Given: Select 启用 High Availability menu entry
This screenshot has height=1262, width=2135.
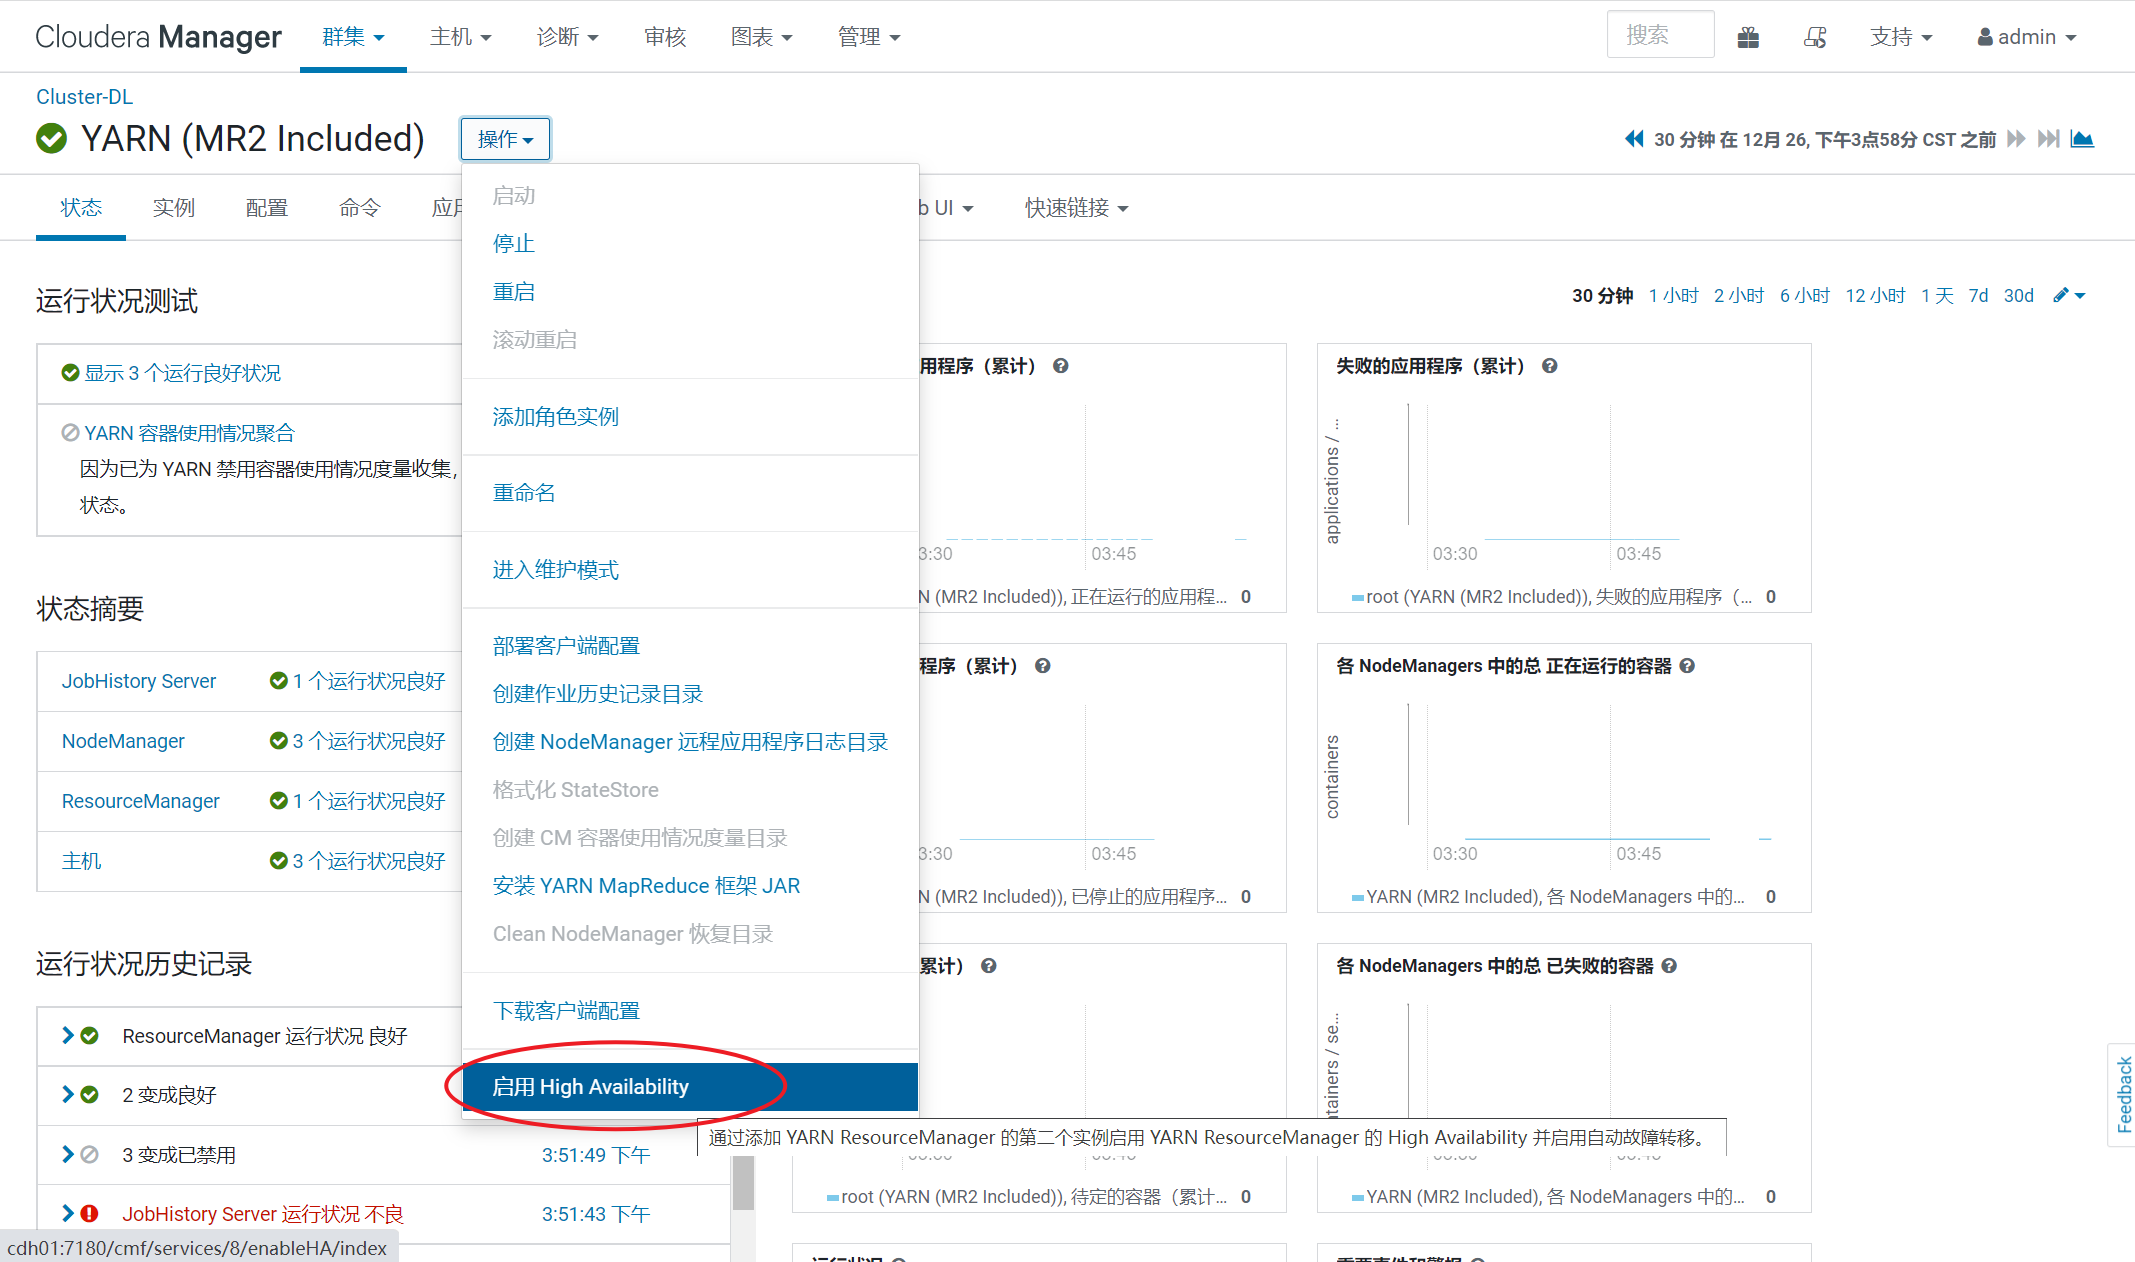Looking at the screenshot, I should pyautogui.click(x=590, y=1087).
